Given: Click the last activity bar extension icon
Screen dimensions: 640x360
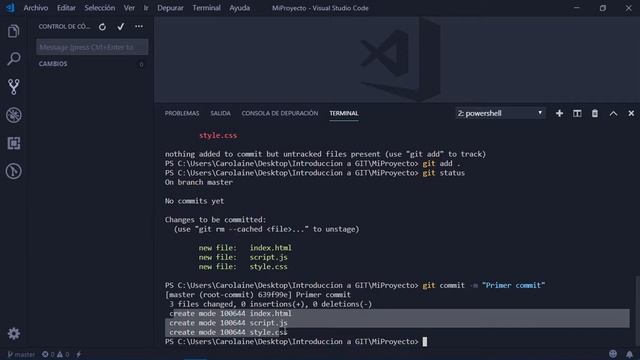Looking at the screenshot, I should click(x=13, y=171).
